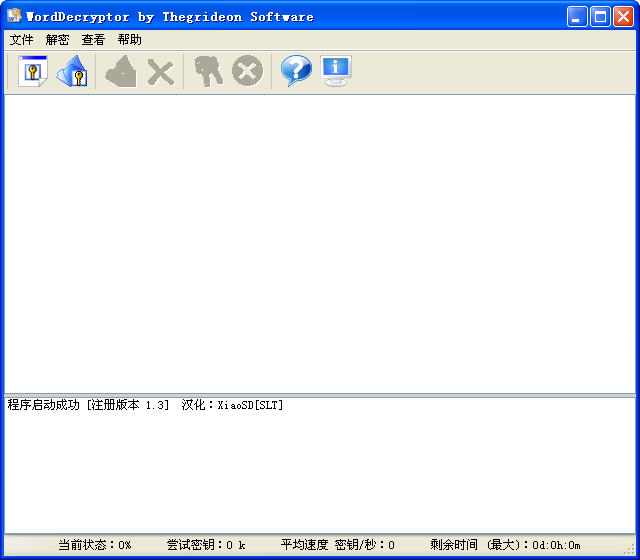Viewport: 640px width, 560px height.
Task: Click the blue folder with key icon
Action: pyautogui.click(x=72, y=71)
